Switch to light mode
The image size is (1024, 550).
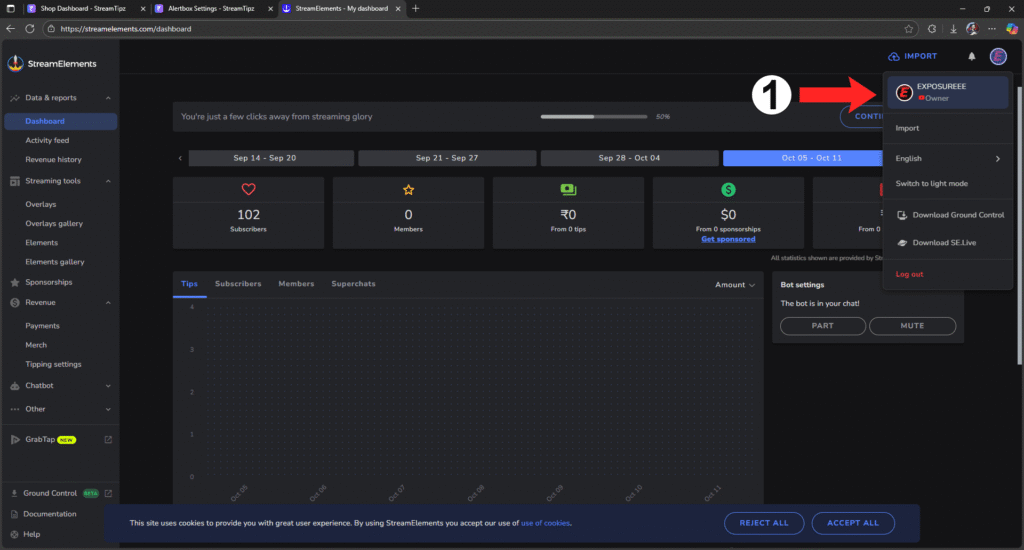[x=931, y=184]
